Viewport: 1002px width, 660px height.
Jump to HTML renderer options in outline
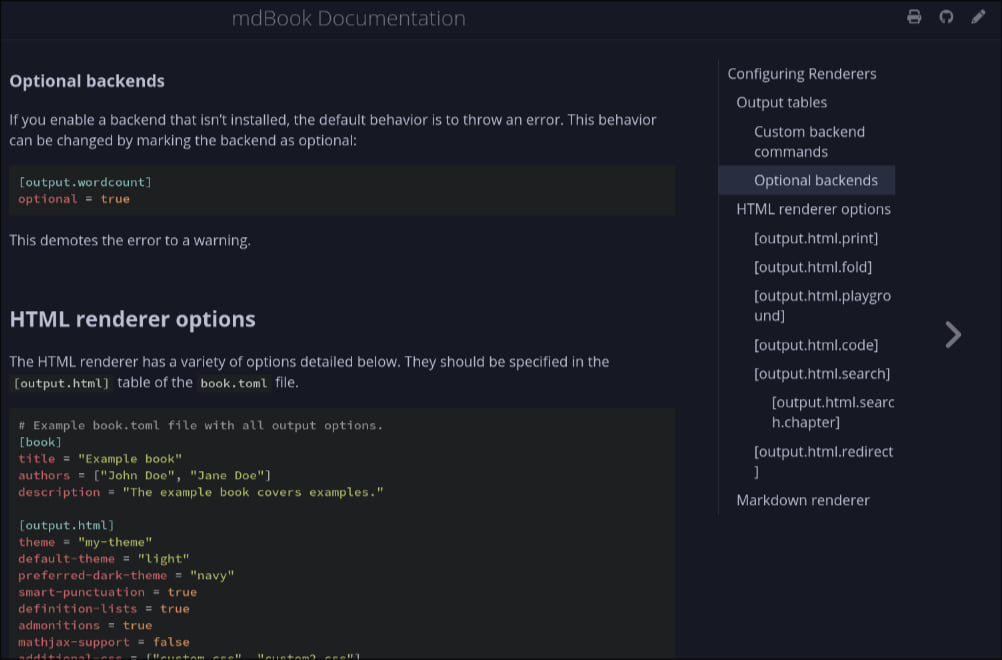tap(813, 209)
